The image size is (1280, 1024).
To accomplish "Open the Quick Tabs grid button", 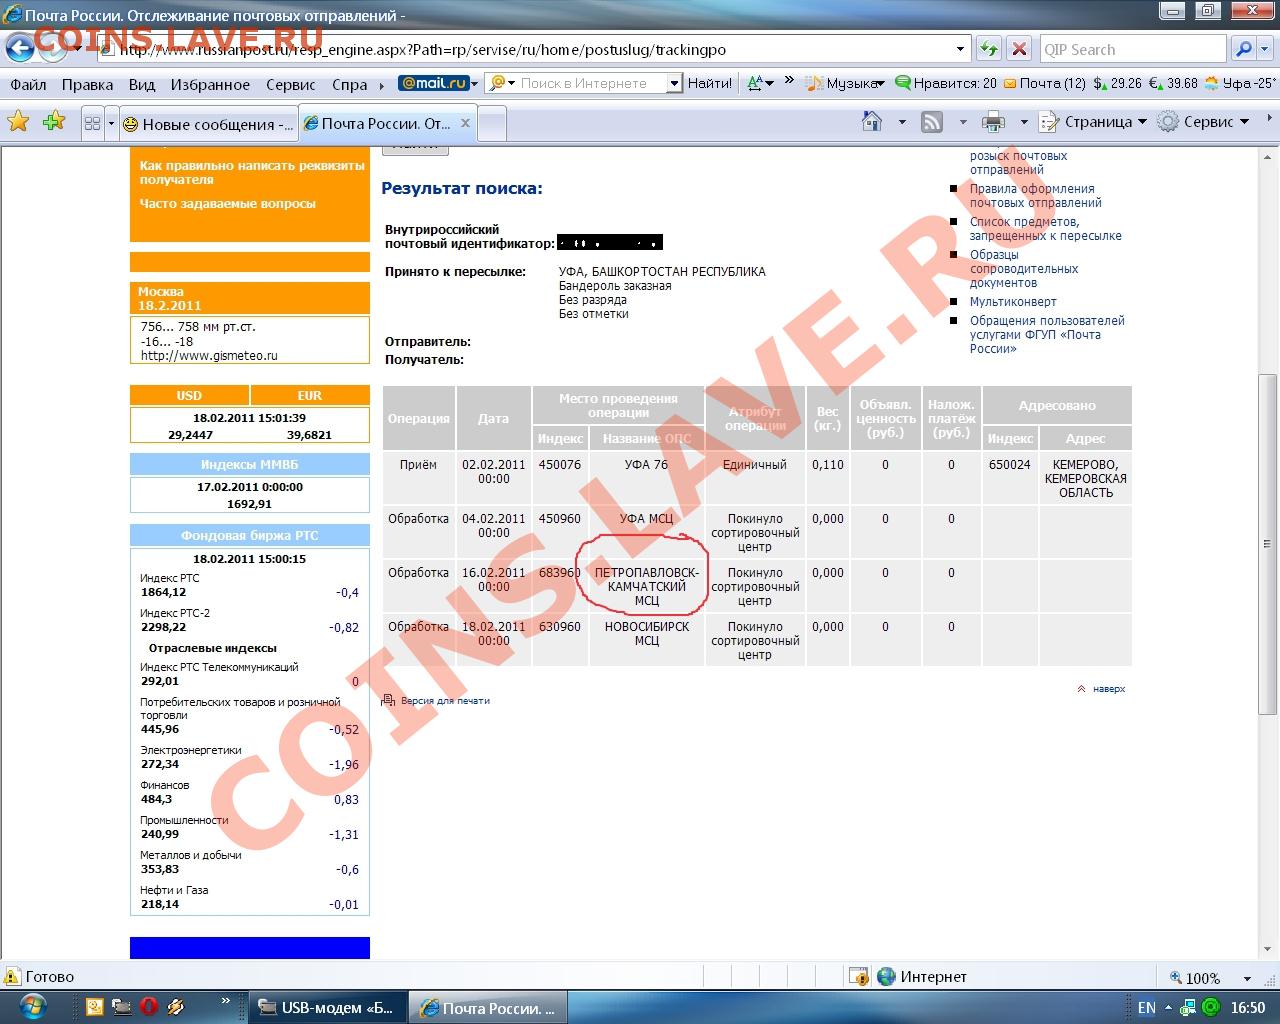I will pos(92,123).
